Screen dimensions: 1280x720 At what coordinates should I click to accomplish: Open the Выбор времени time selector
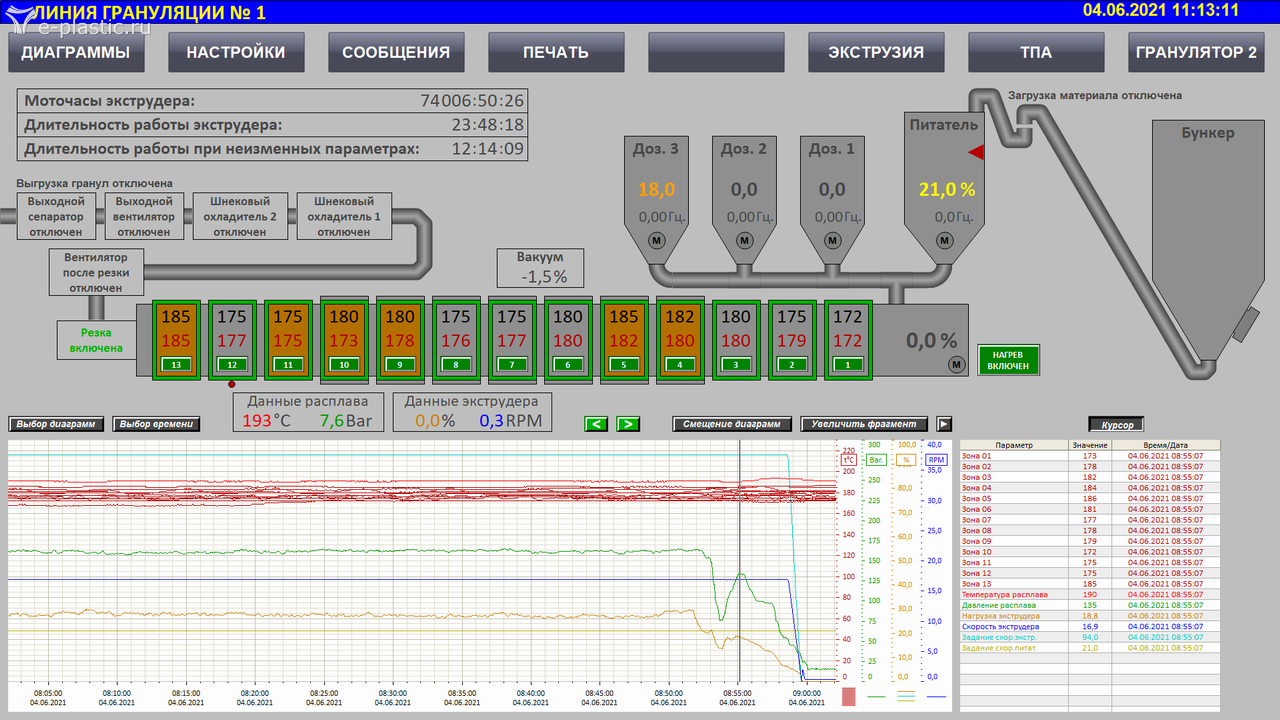[156, 424]
